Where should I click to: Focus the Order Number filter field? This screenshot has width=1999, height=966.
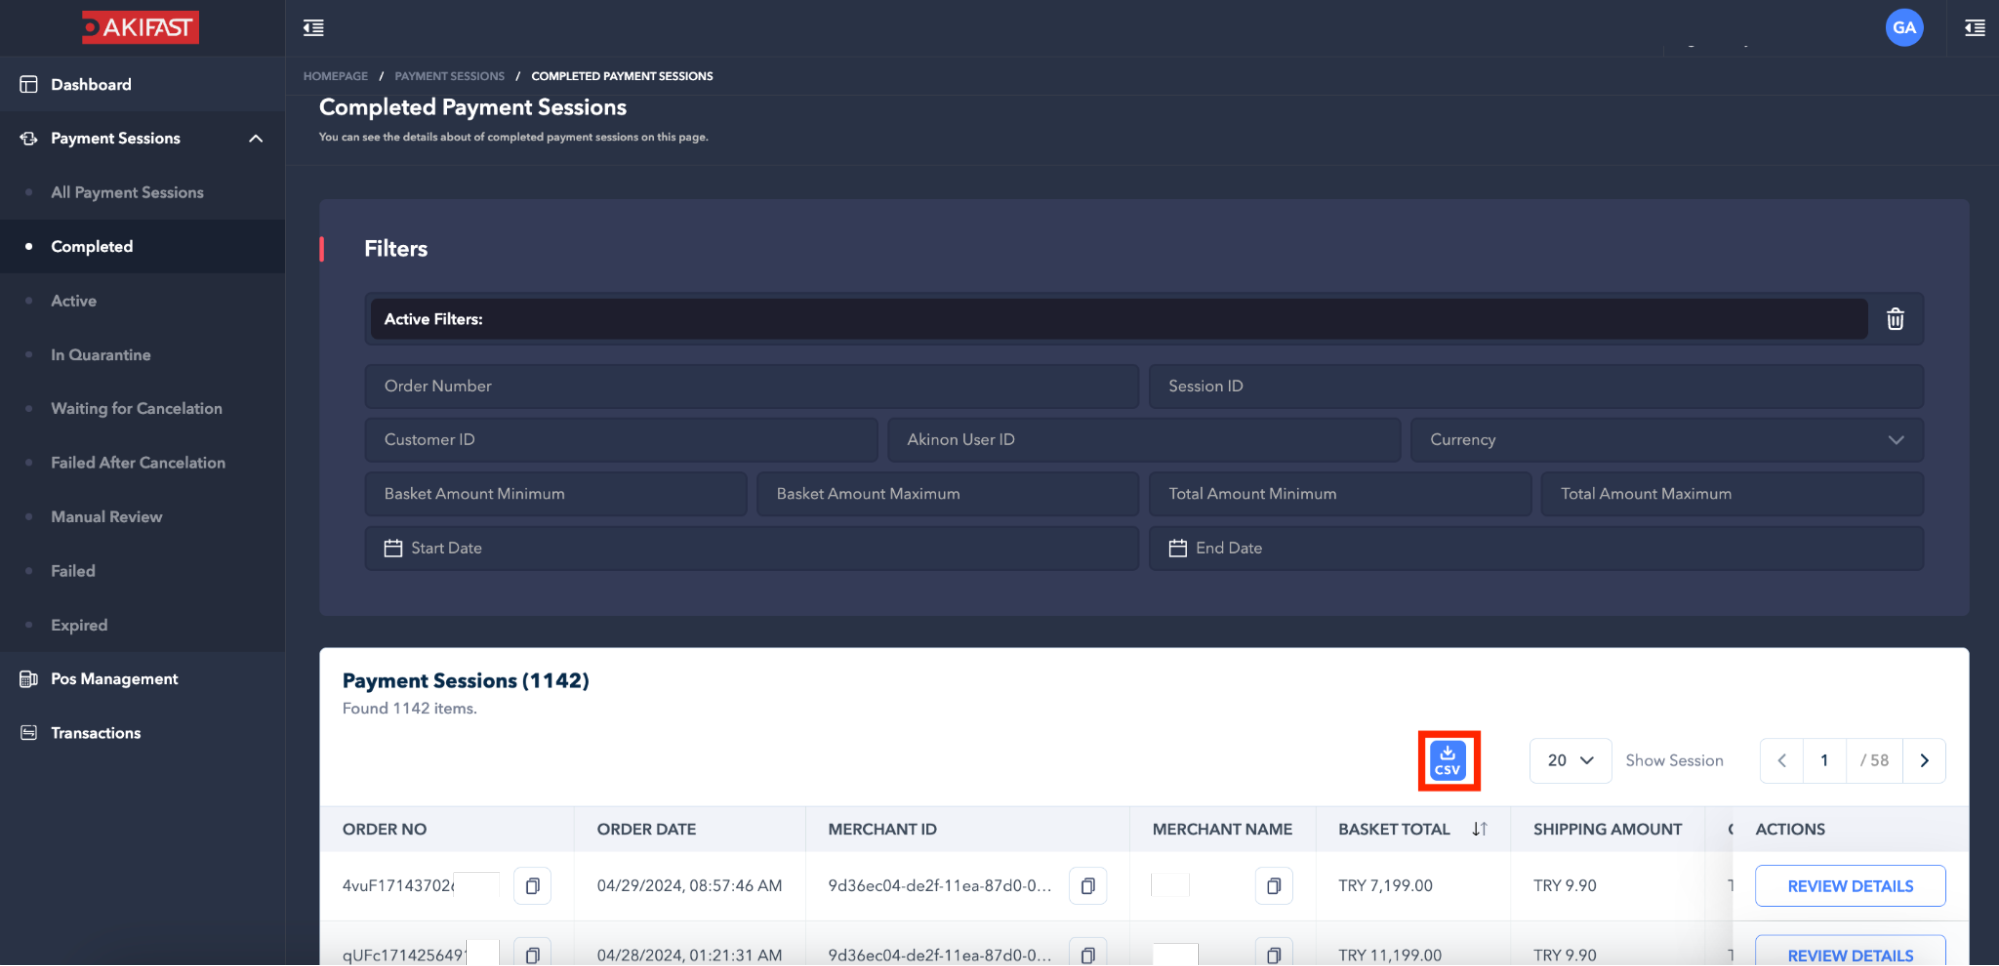click(751, 386)
